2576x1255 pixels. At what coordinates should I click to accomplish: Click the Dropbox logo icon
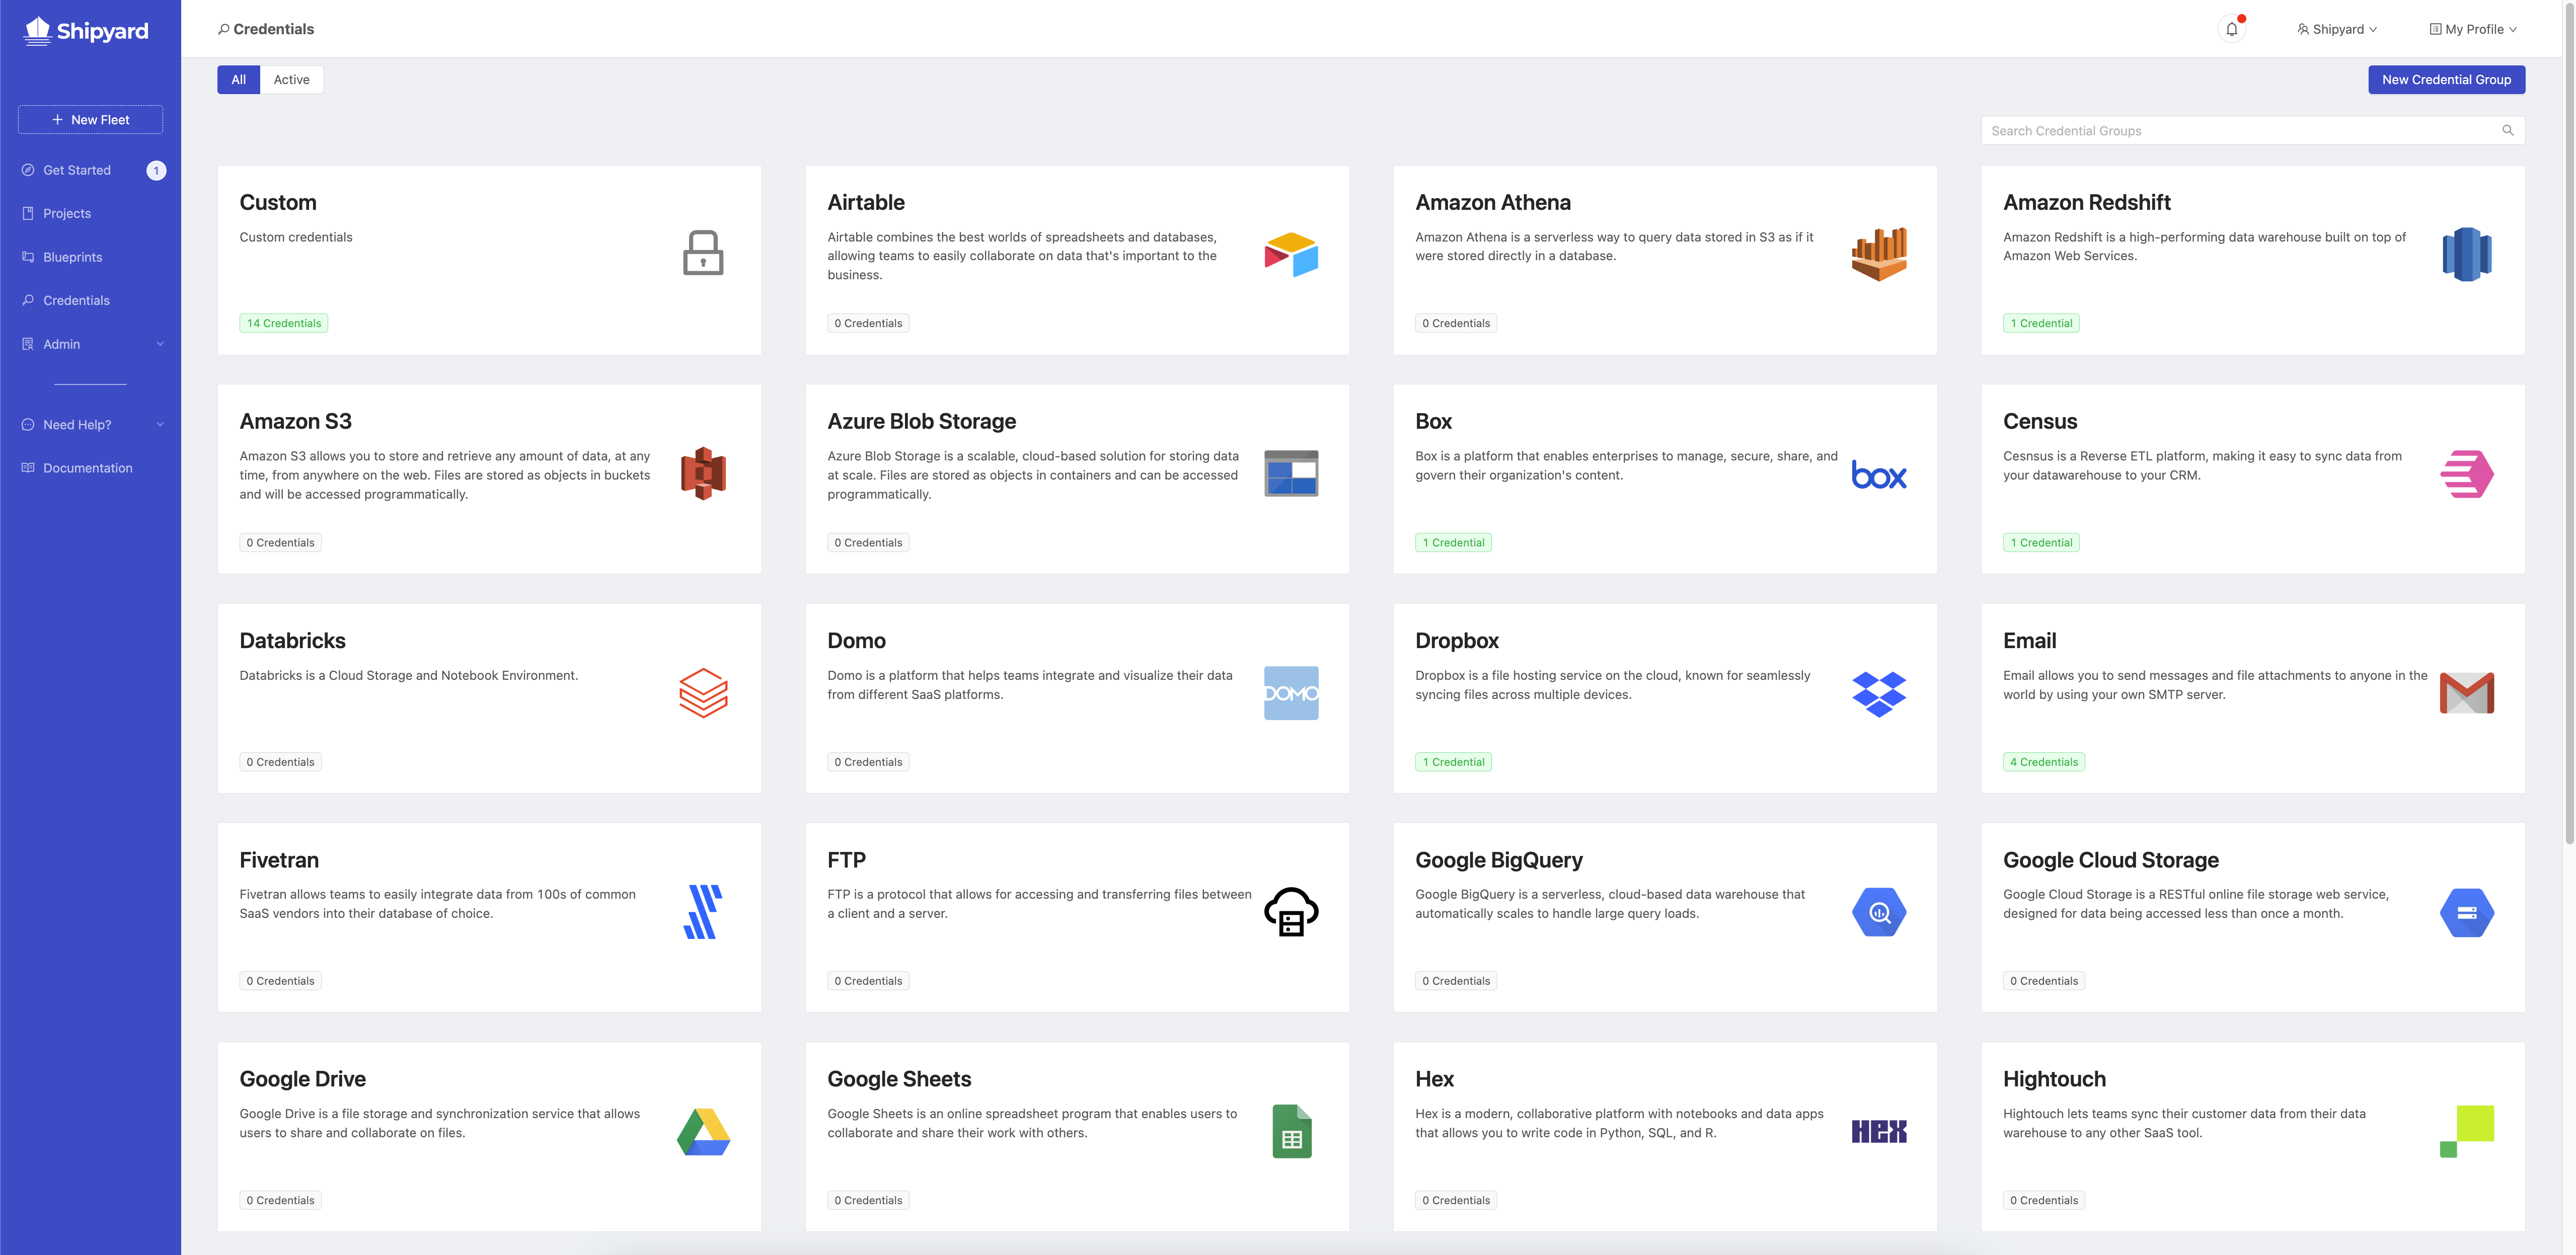tap(1879, 694)
